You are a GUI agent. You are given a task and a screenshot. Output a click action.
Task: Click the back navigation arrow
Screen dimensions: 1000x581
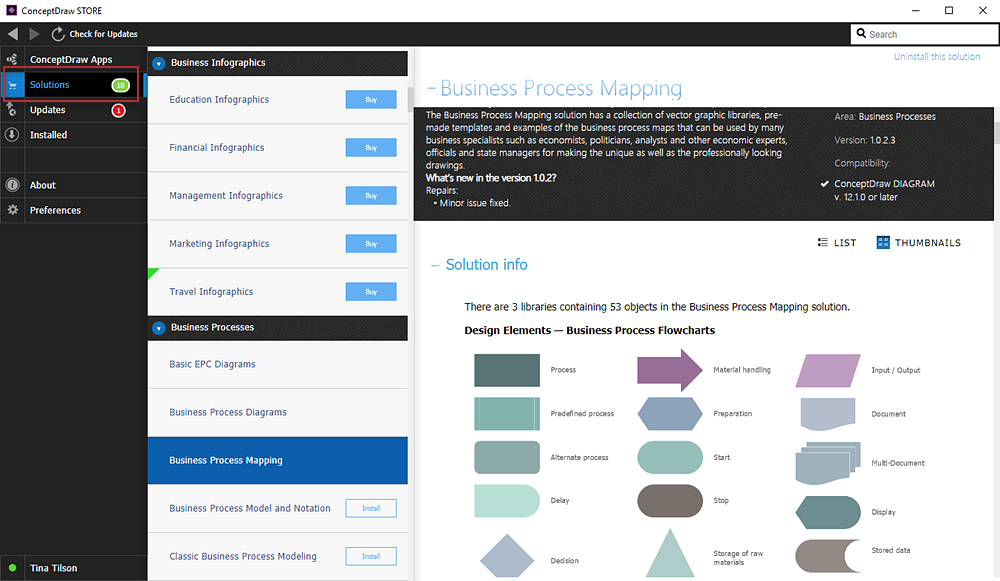tap(13, 34)
